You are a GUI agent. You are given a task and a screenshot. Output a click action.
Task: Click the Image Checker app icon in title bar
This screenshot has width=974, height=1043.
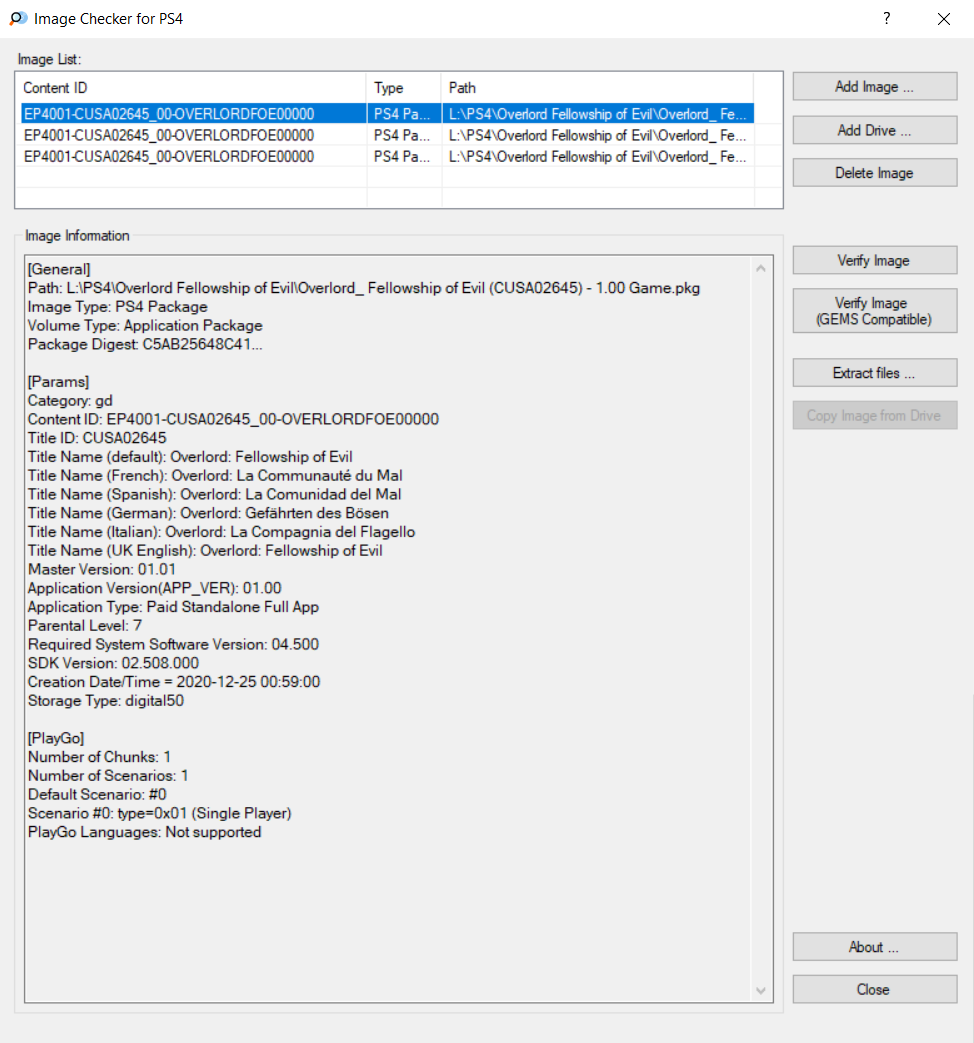[x=17, y=19]
